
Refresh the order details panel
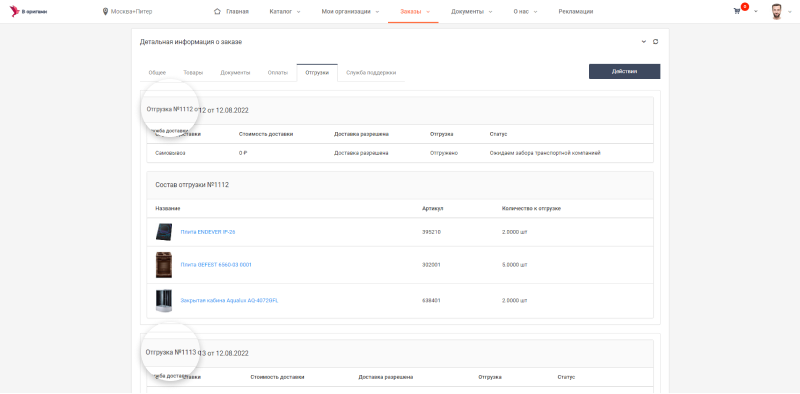[x=656, y=42]
